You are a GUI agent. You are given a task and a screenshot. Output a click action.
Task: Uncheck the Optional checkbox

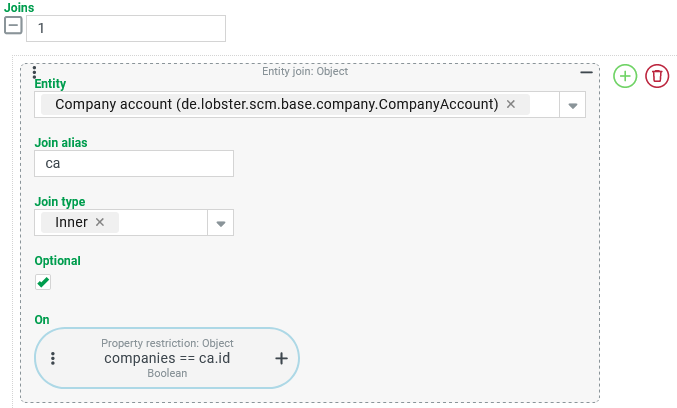click(43, 282)
